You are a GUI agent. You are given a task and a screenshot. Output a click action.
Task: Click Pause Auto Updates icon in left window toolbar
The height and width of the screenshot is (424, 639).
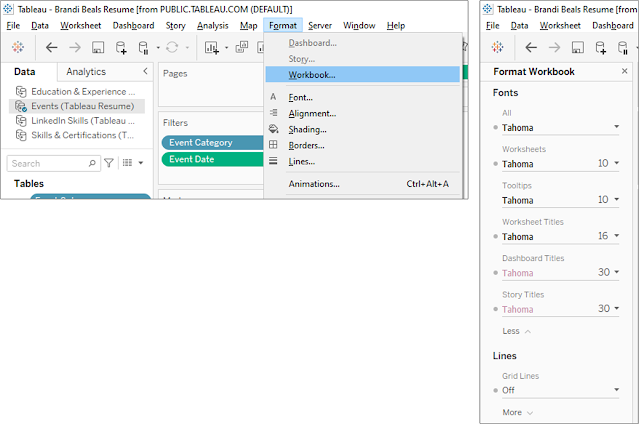point(143,48)
